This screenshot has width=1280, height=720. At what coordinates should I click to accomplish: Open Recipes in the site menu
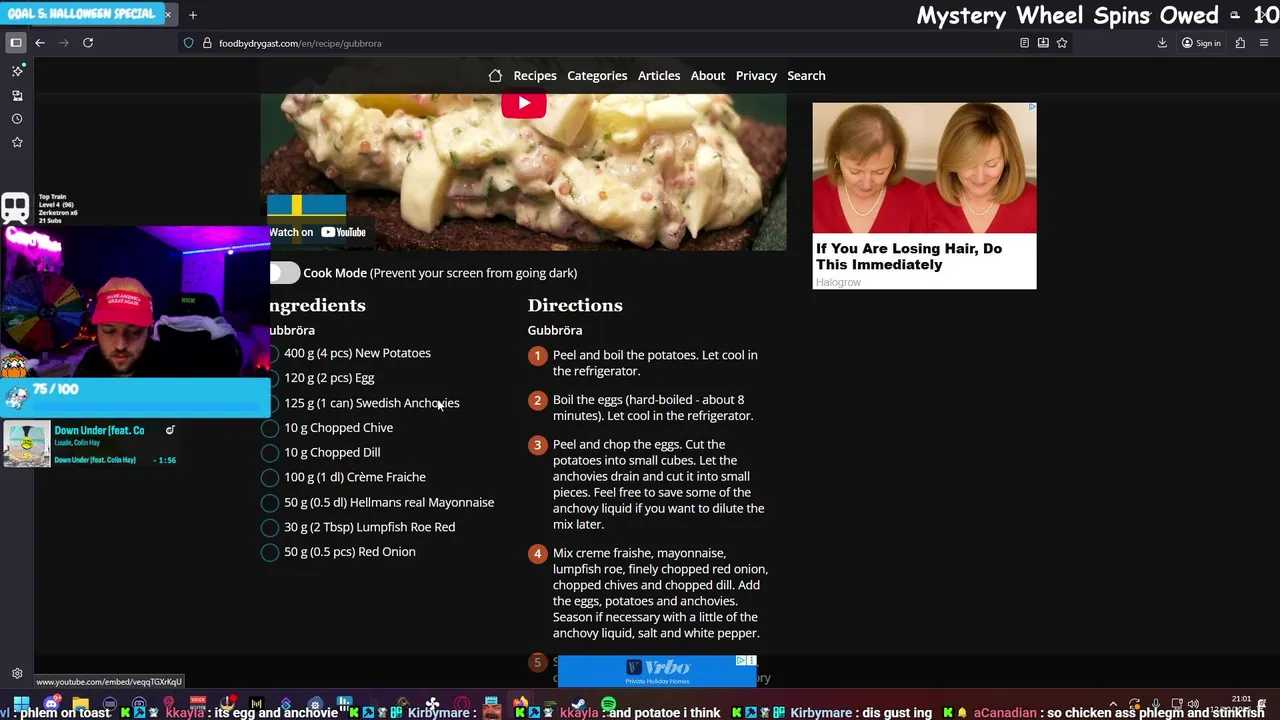click(535, 76)
